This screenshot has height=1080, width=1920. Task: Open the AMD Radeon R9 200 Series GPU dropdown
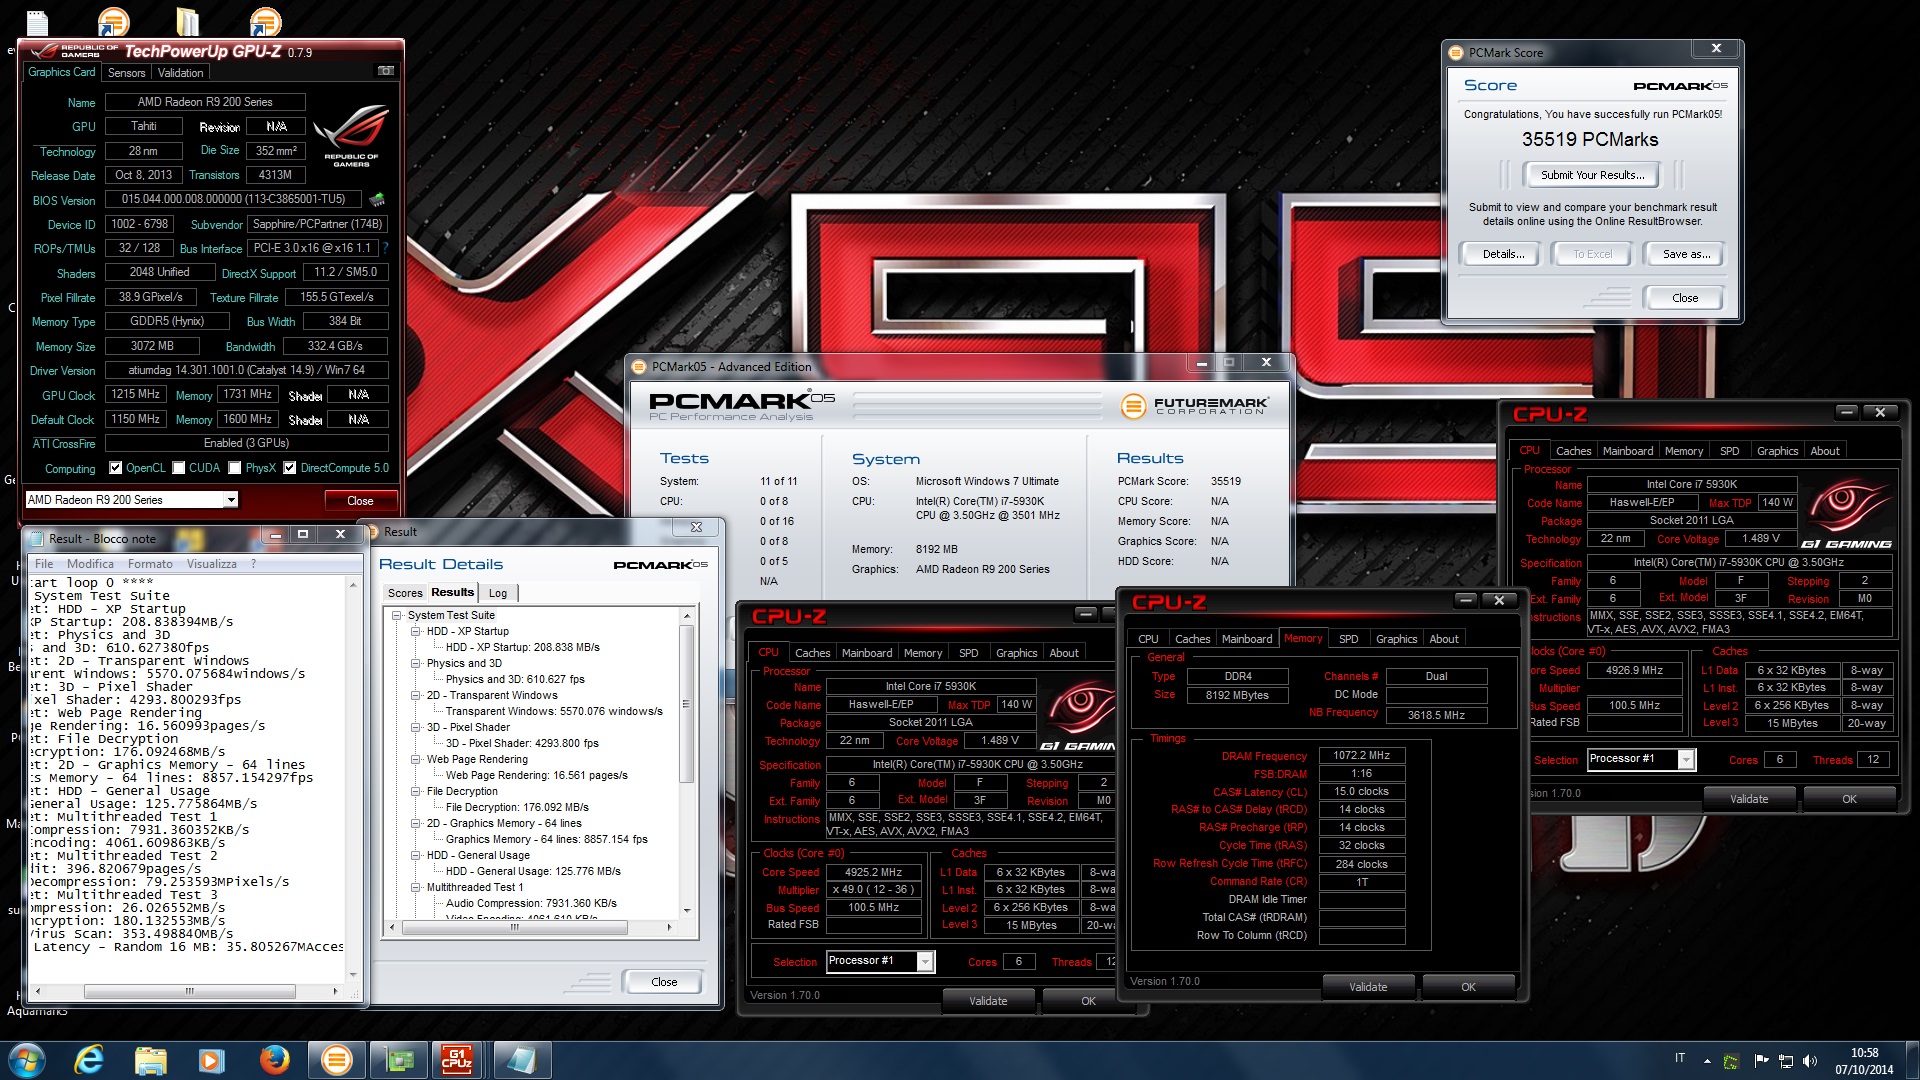tap(132, 500)
